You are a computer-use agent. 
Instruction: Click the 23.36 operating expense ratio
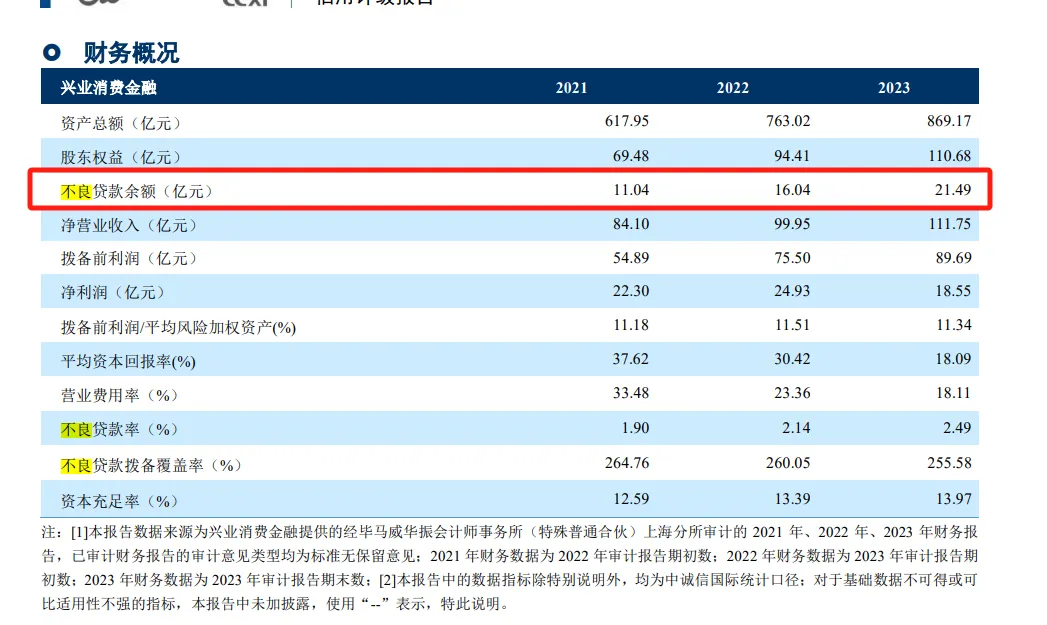tap(792, 393)
